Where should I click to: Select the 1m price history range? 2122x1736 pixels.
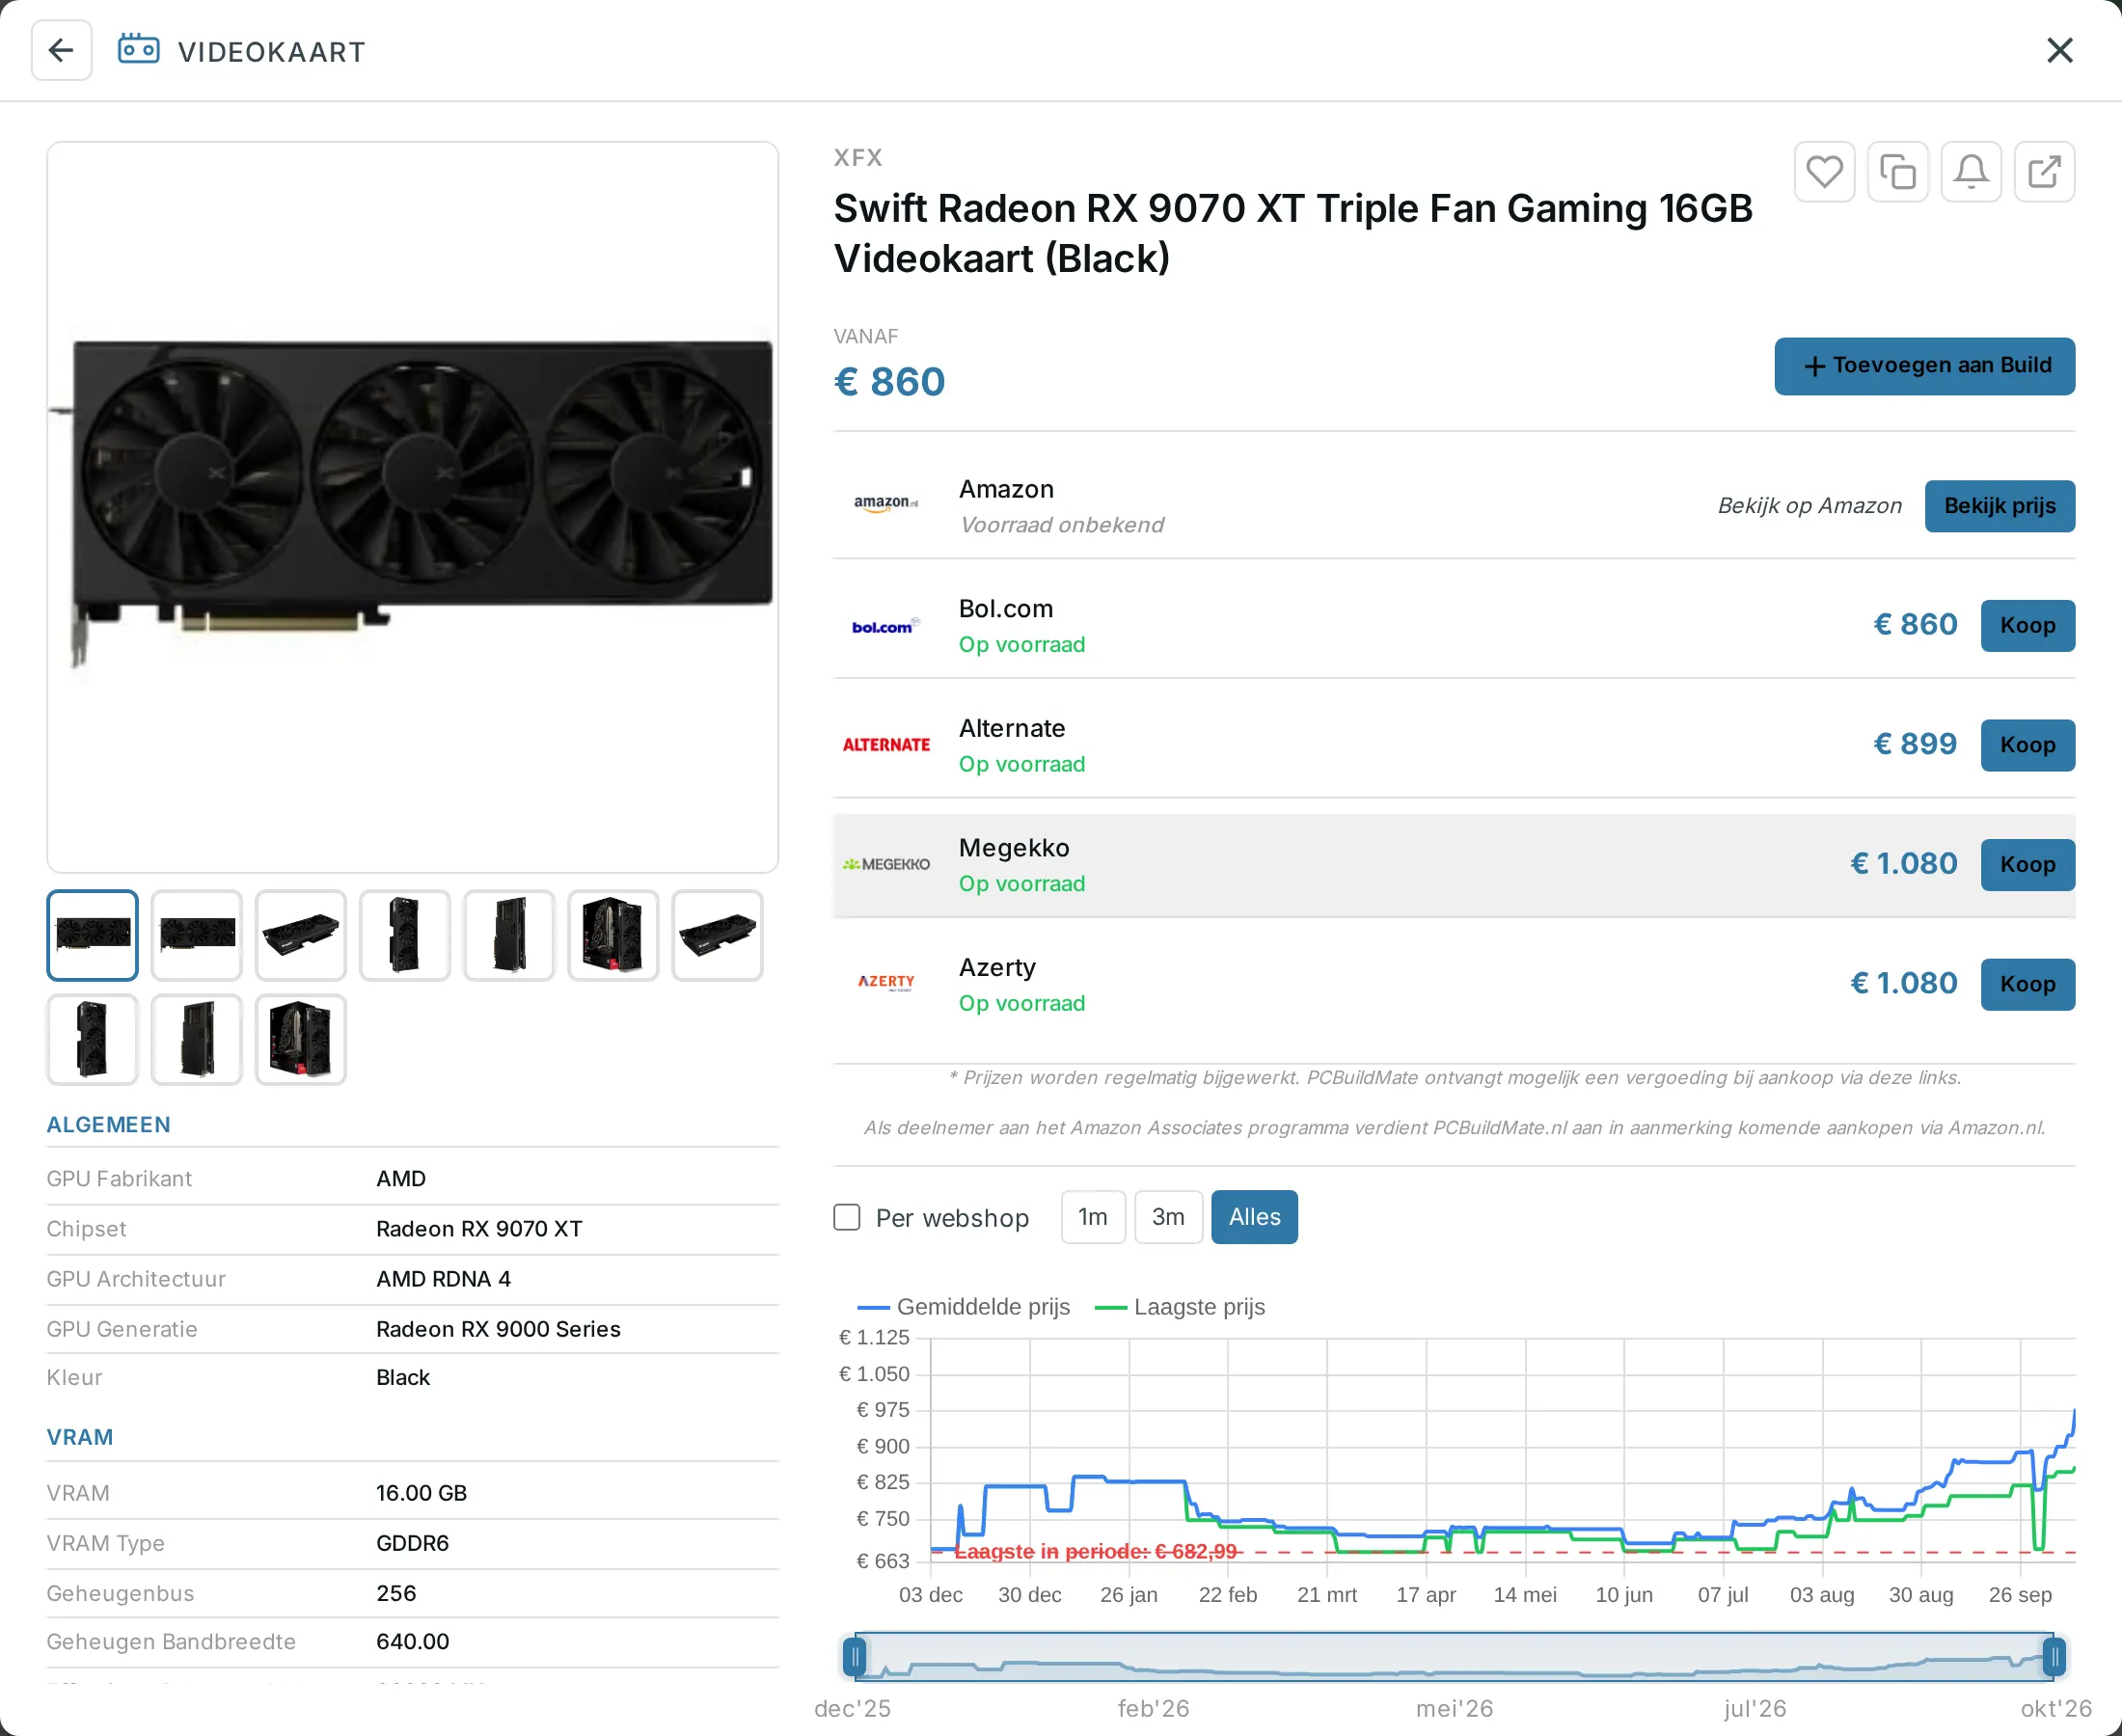click(x=1093, y=1217)
